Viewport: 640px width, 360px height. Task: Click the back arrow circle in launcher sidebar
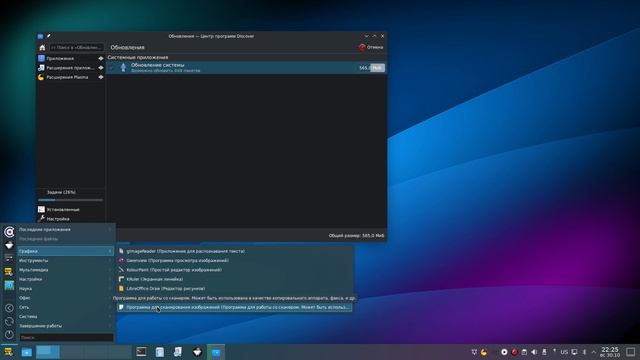tap(9, 308)
